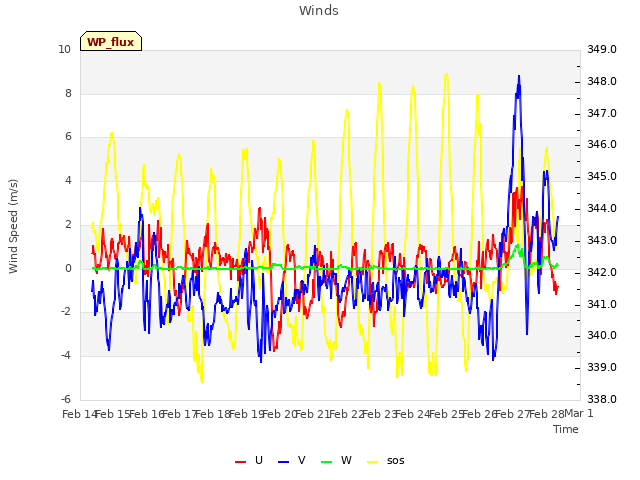Screen dimensions: 640x480
Task: Click the Wind Speed (m/s) axis label
Action: pos(13,226)
